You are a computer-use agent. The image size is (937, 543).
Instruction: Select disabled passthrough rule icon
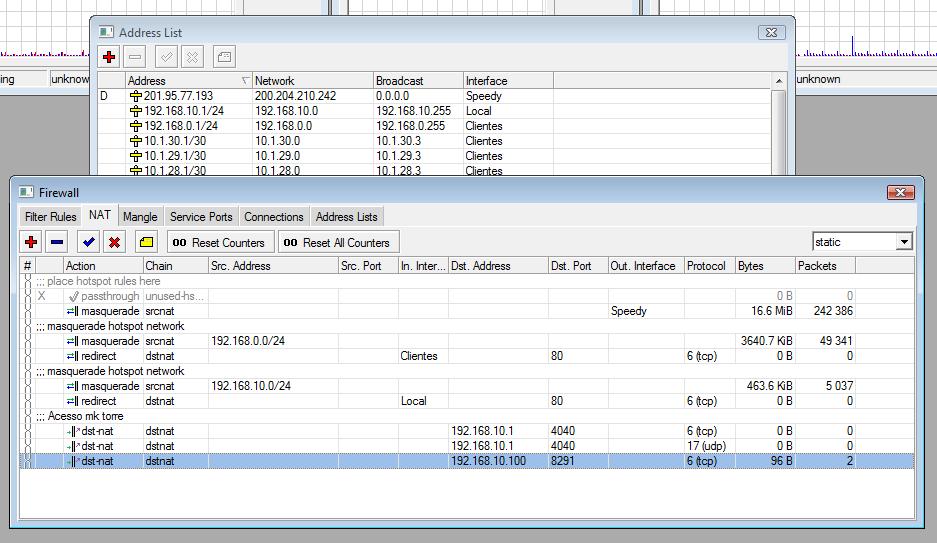74,296
